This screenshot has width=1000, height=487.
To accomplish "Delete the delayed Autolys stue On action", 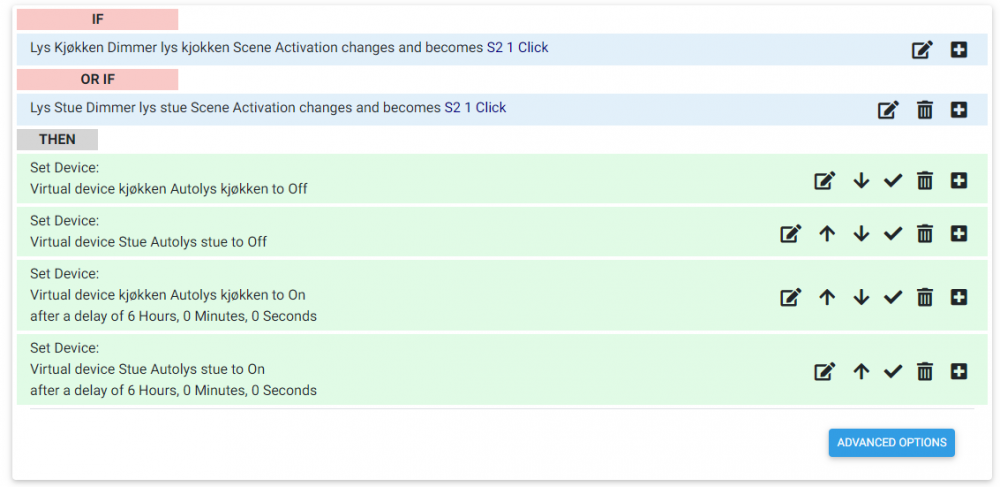I will tap(925, 371).
